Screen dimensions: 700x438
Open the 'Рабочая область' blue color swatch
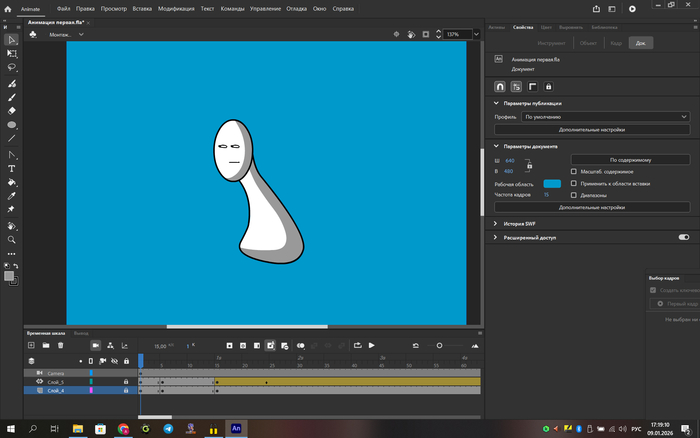(x=552, y=184)
